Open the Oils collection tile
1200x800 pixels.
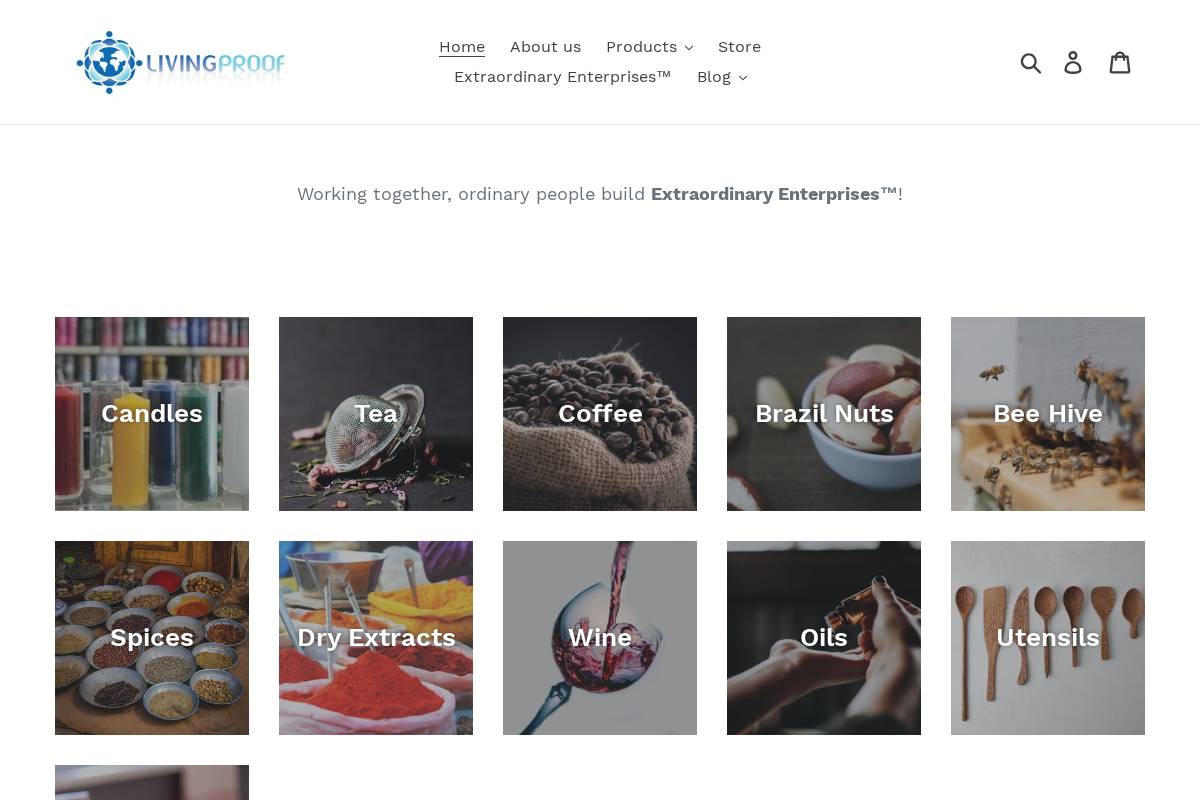click(x=824, y=638)
